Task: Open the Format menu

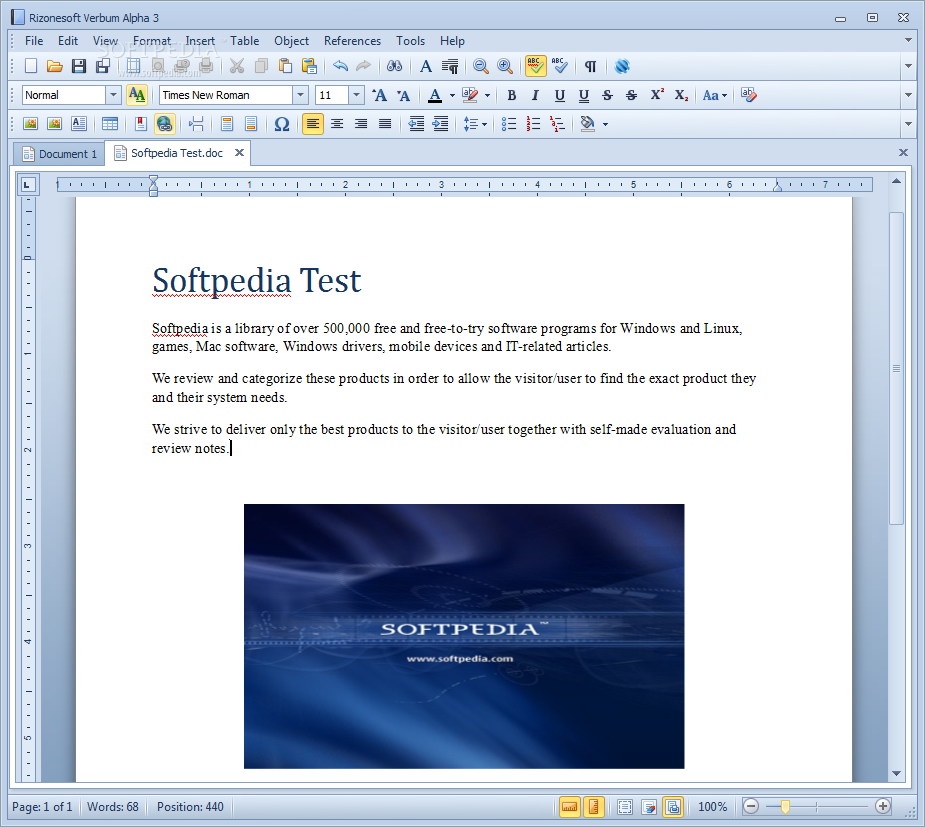Action: coord(152,41)
